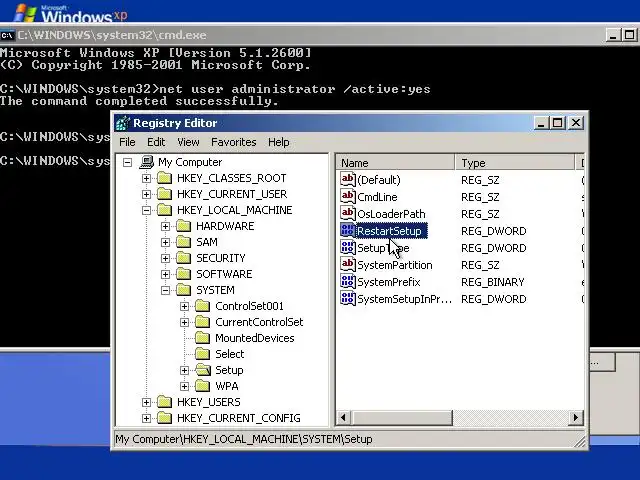Click the Registry Editor title bar icon
This screenshot has width=640, height=480.
pos(122,123)
